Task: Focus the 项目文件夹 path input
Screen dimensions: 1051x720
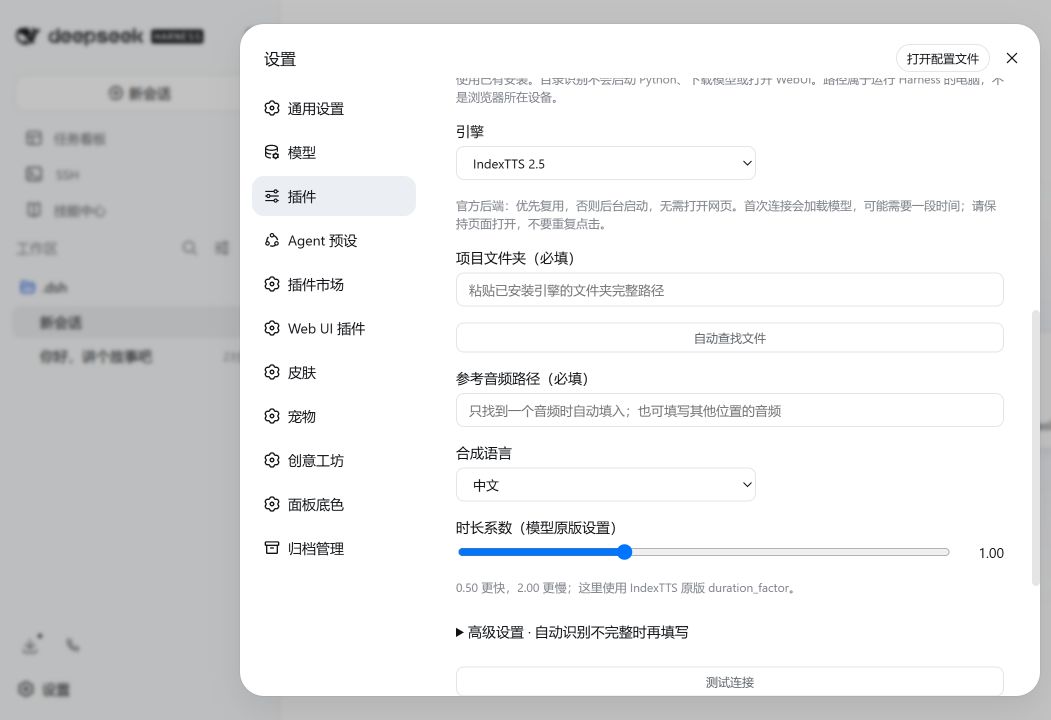Action: [x=729, y=290]
